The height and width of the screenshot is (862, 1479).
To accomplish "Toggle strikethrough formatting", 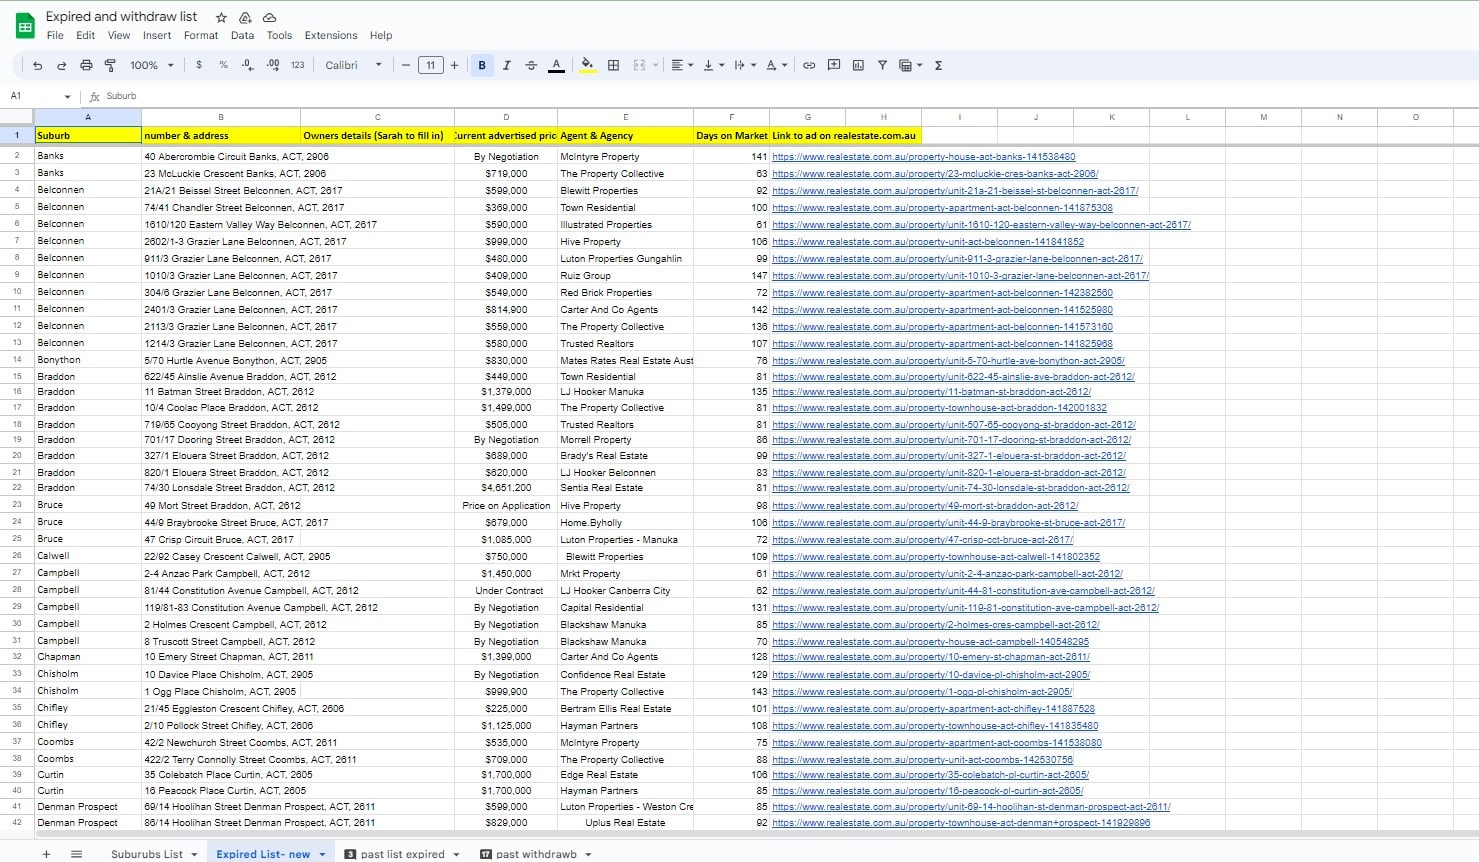I will click(531, 65).
